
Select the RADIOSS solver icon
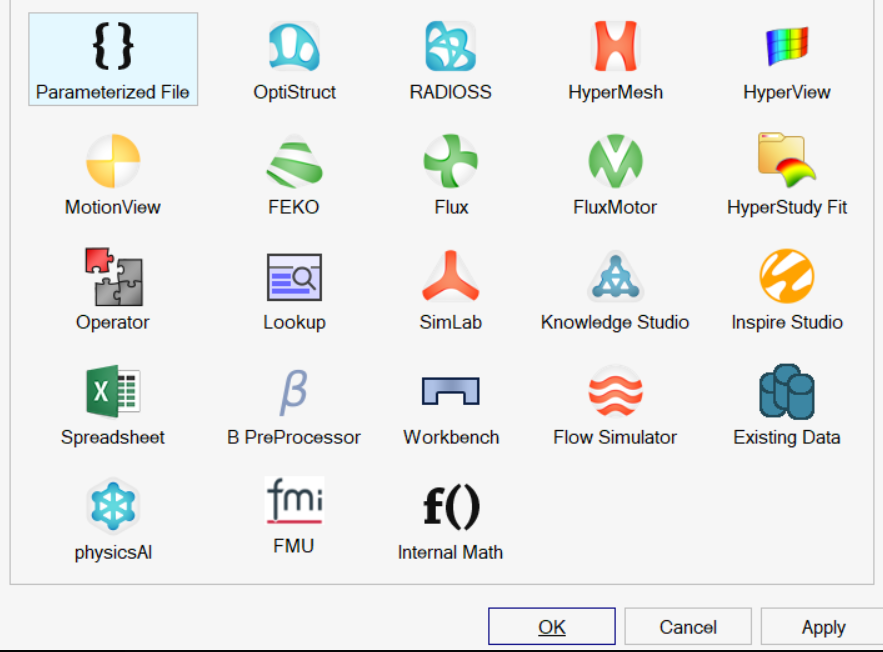[451, 46]
